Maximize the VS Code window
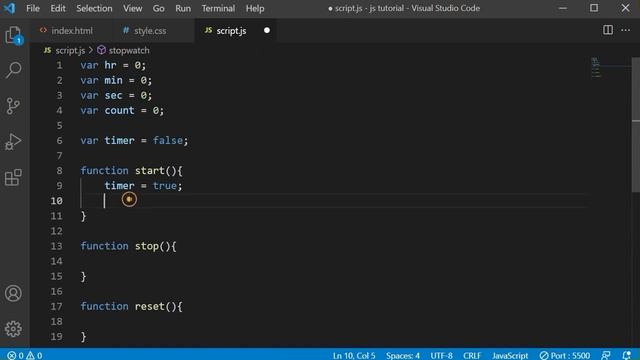640x360 pixels. pos(594,8)
